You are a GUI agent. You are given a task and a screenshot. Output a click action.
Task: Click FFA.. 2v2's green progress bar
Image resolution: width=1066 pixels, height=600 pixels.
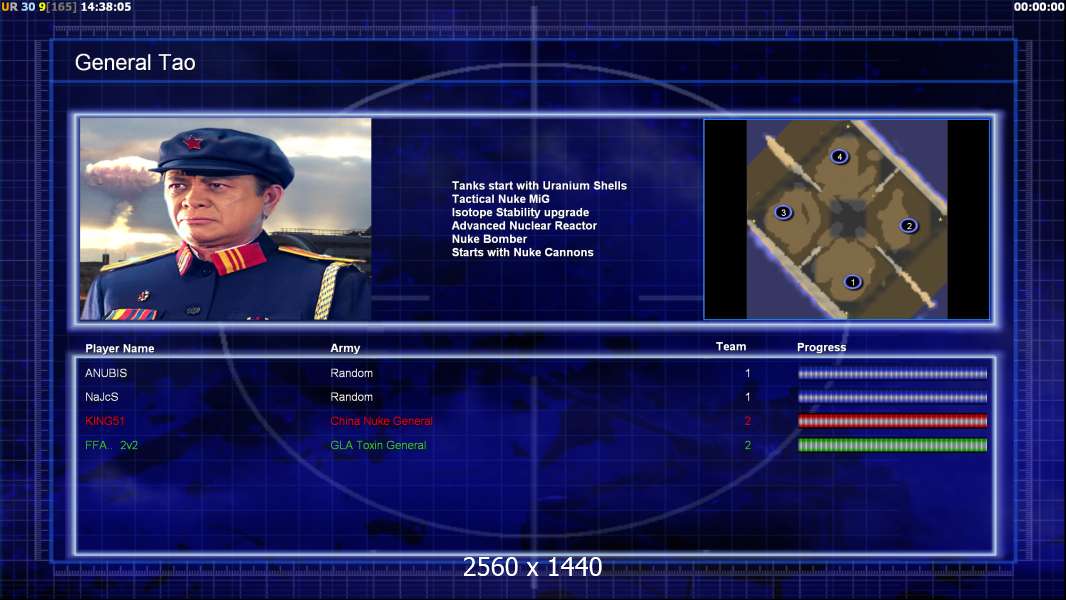893,445
